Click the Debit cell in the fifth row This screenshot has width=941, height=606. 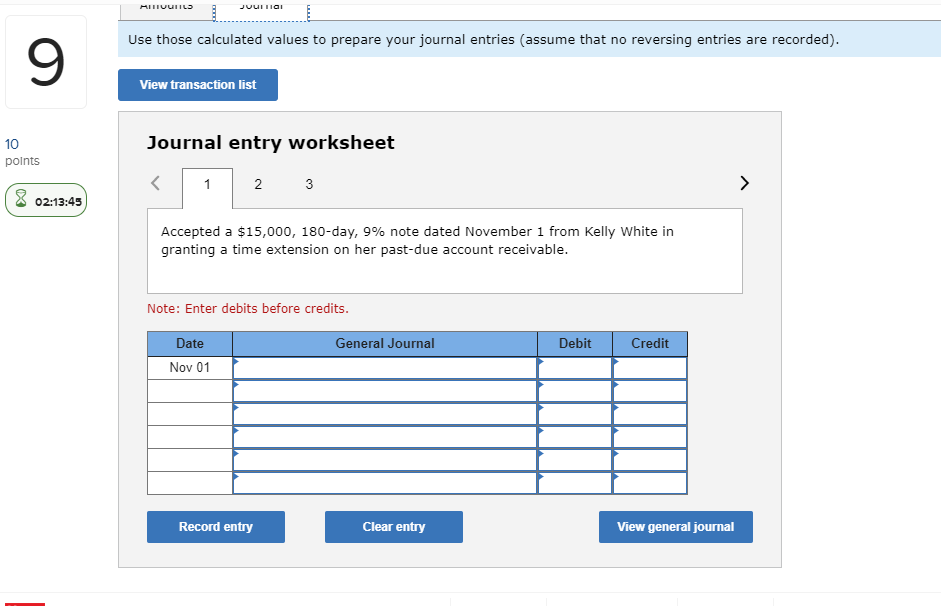tap(575, 460)
